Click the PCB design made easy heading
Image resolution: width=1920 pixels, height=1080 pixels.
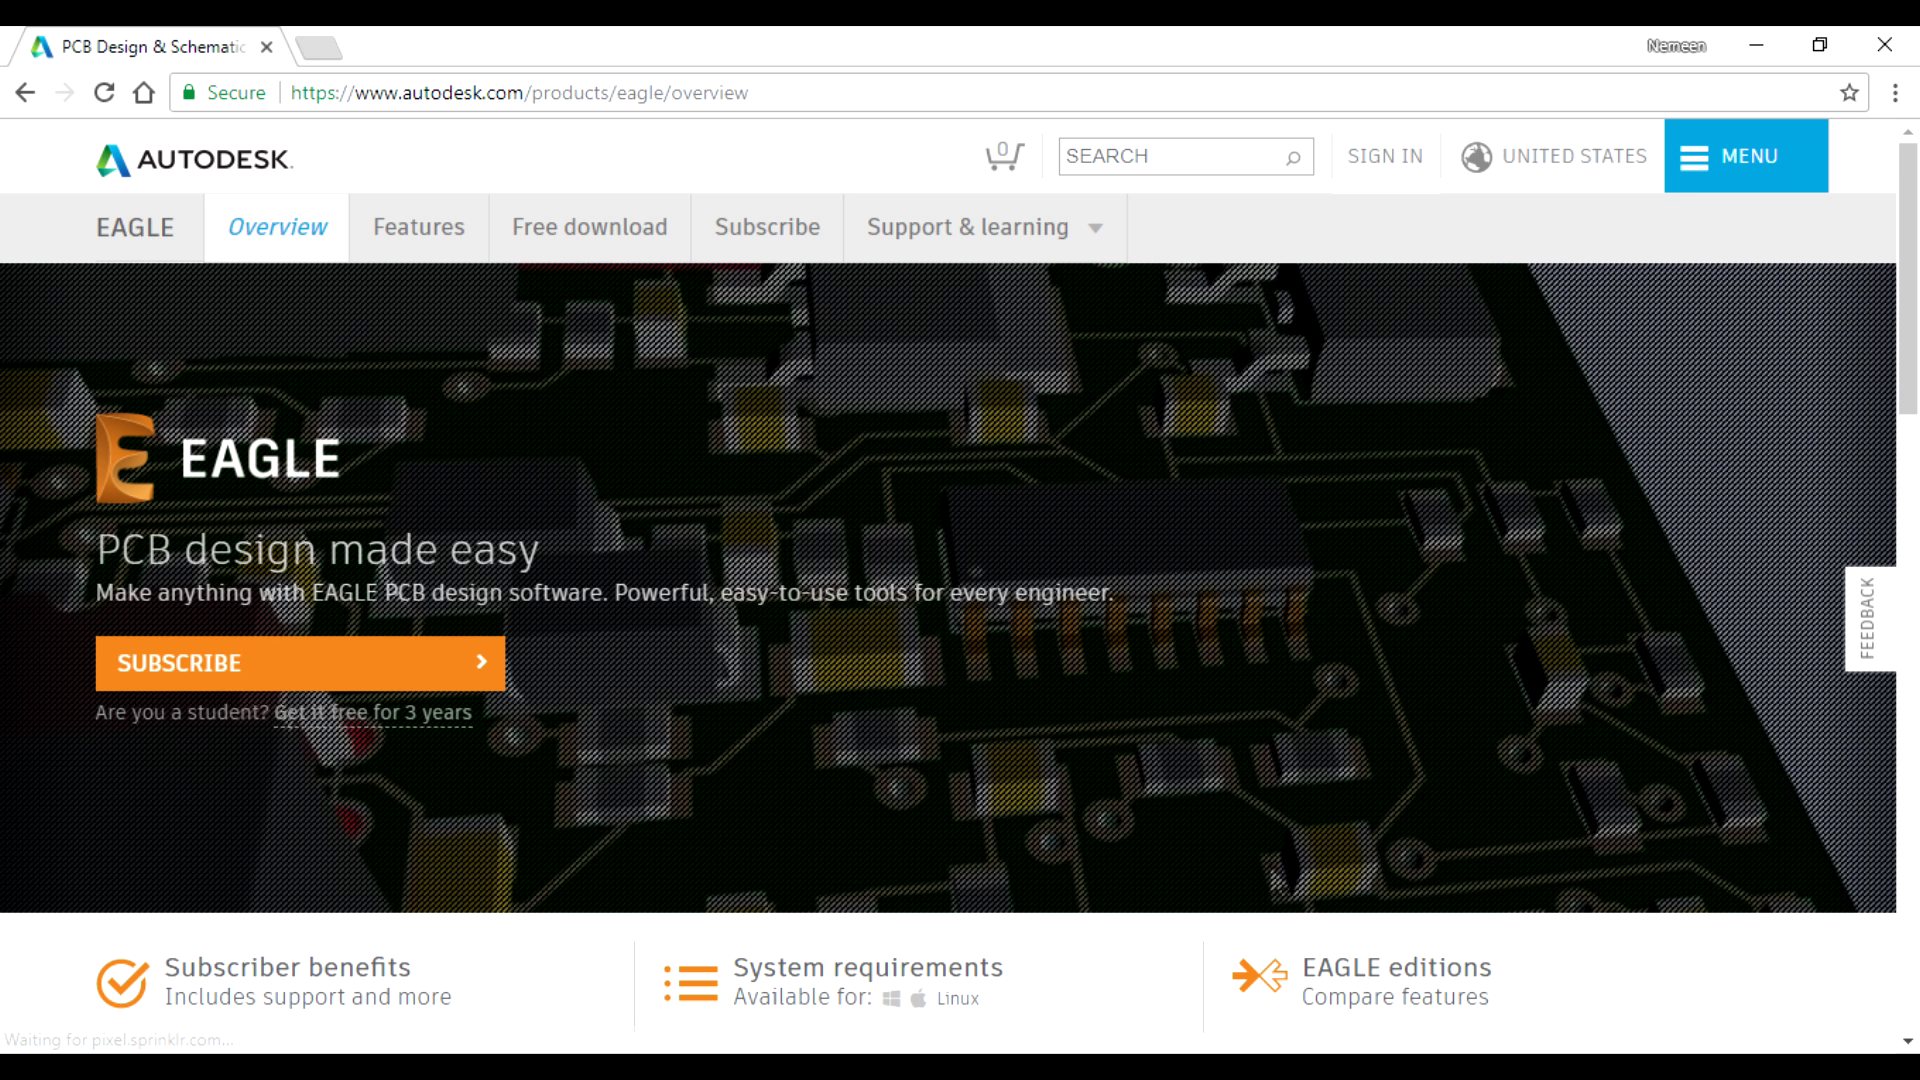pyautogui.click(x=318, y=549)
